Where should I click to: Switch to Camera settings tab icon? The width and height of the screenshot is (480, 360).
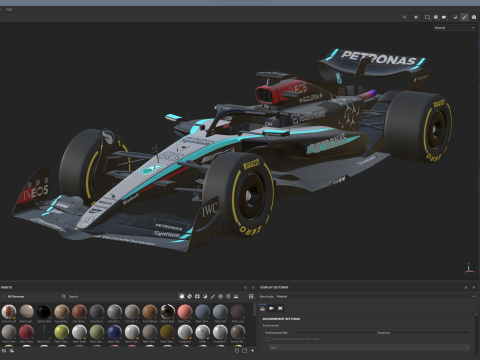pos(271,308)
